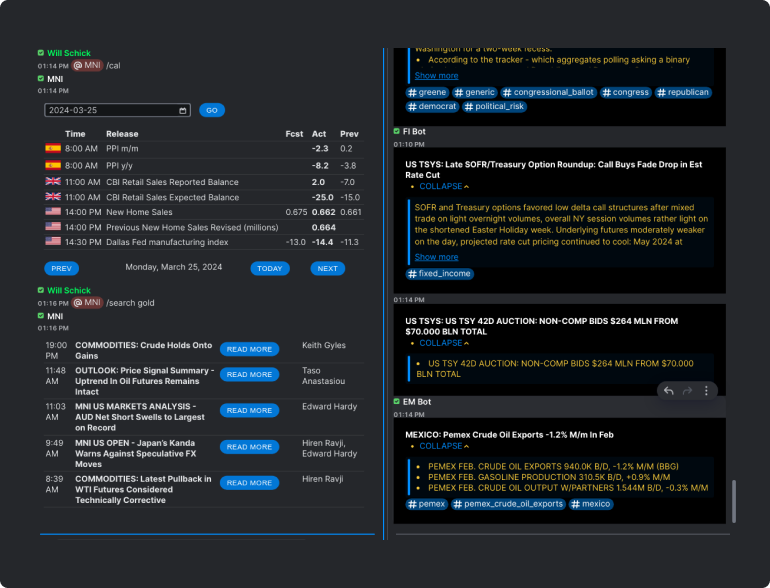Click the US flag beside New Home Sales

tap(53, 212)
